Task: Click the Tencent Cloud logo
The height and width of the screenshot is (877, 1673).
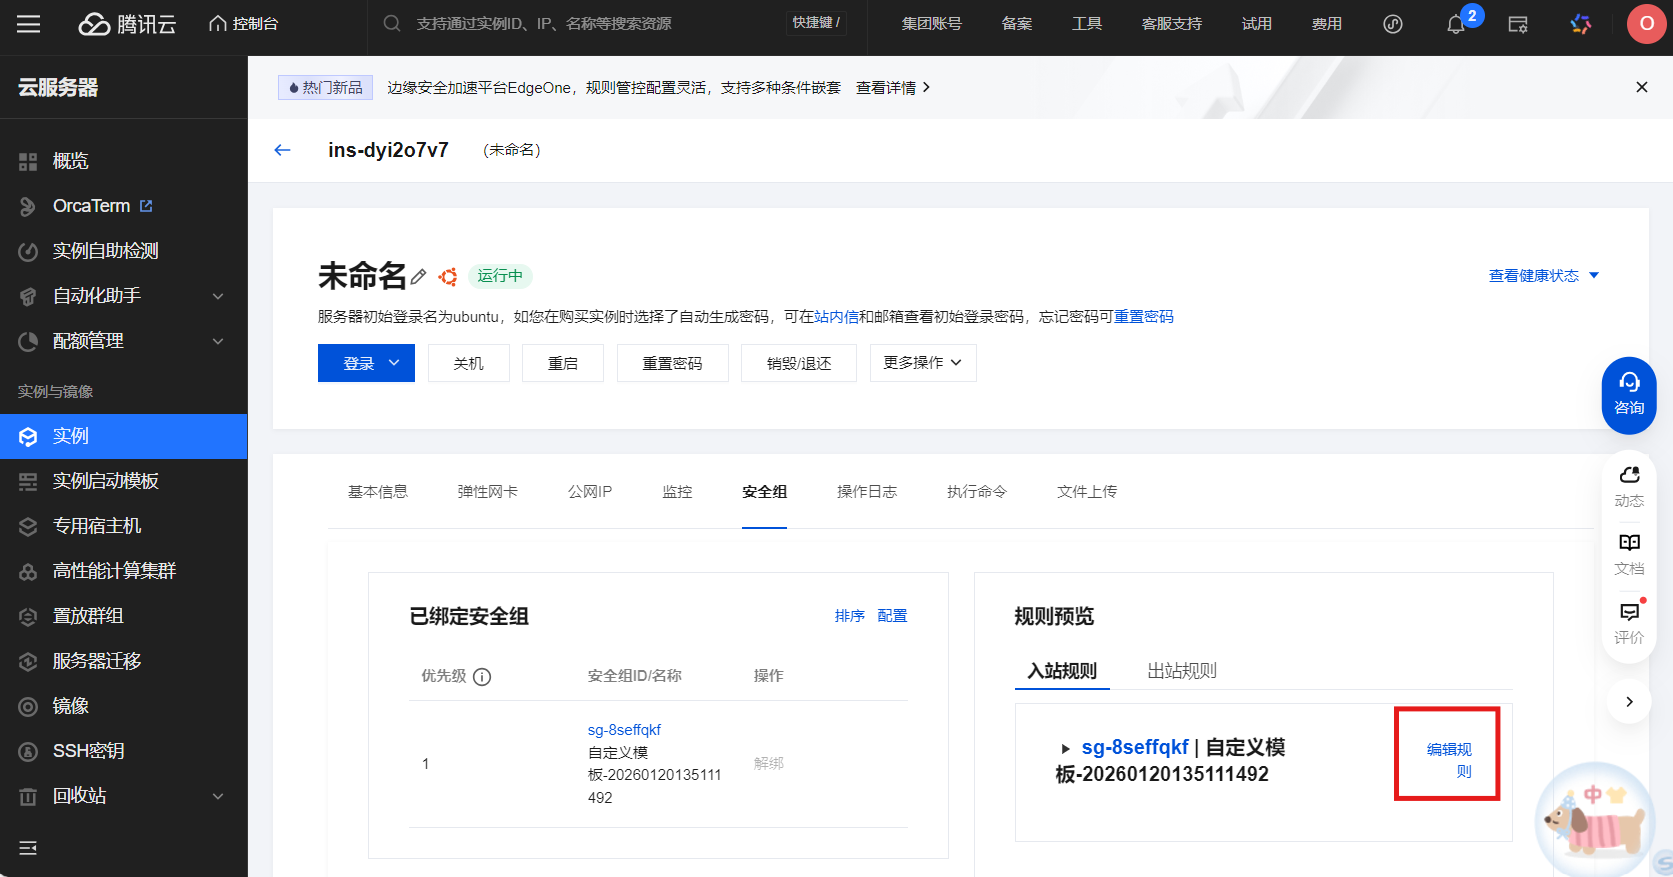Action: pos(127,24)
